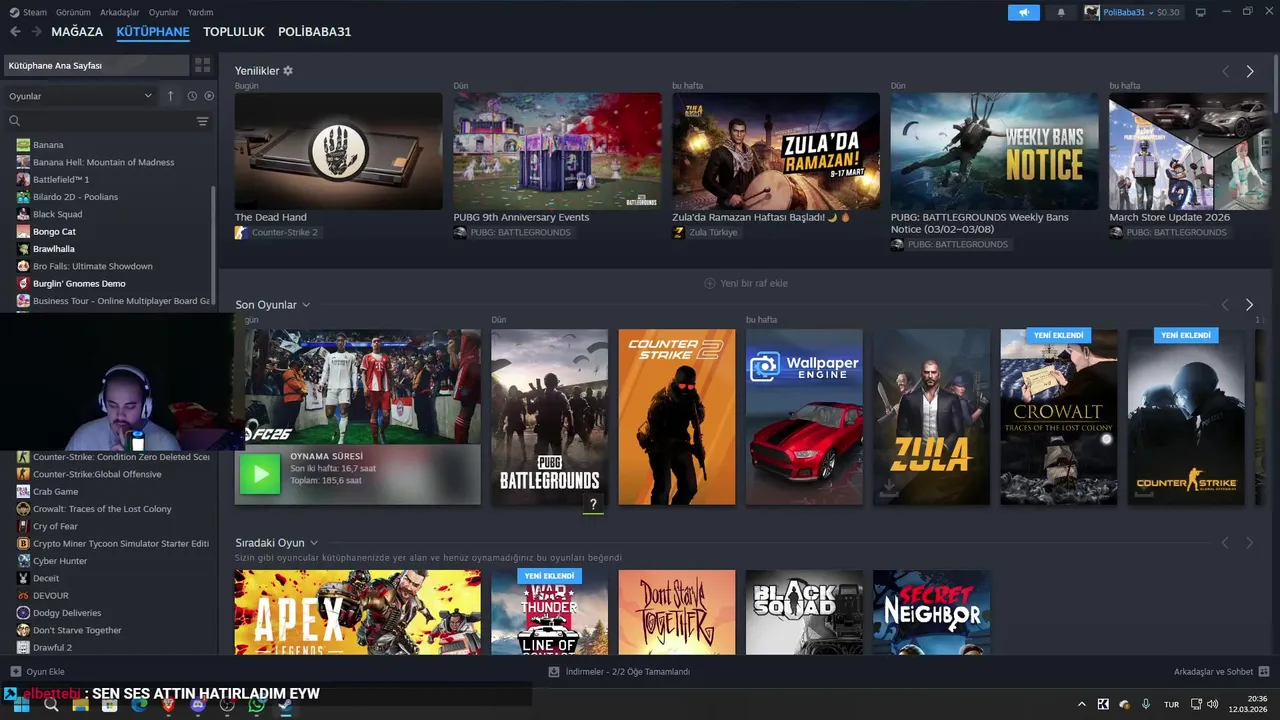
Task: Expand the Son Oyunlar shelf dropdown
Action: pyautogui.click(x=306, y=305)
